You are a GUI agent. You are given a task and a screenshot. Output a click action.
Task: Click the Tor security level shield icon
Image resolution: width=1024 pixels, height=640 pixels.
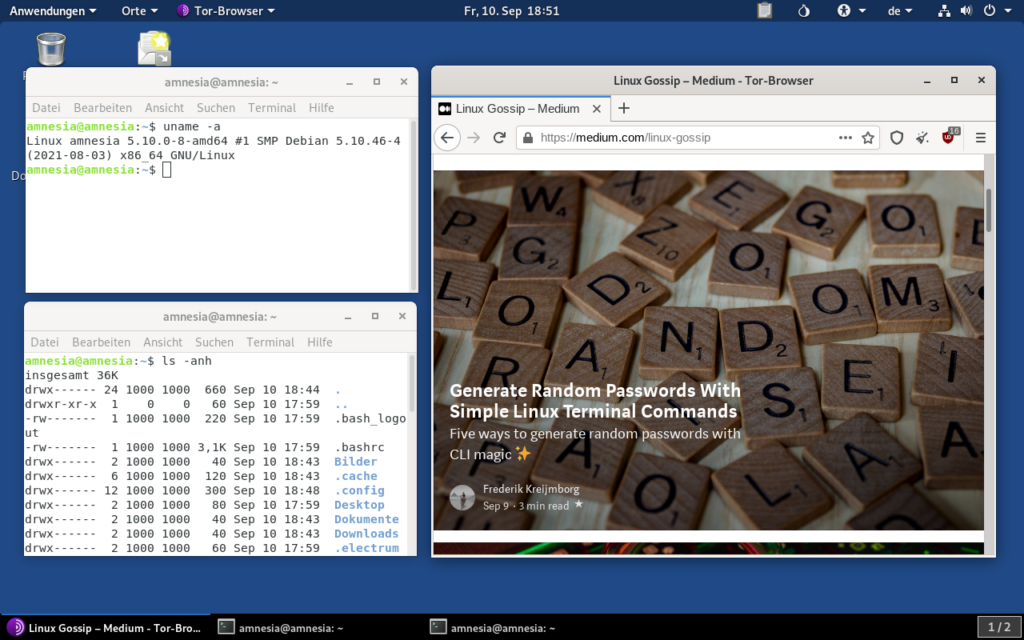point(897,138)
